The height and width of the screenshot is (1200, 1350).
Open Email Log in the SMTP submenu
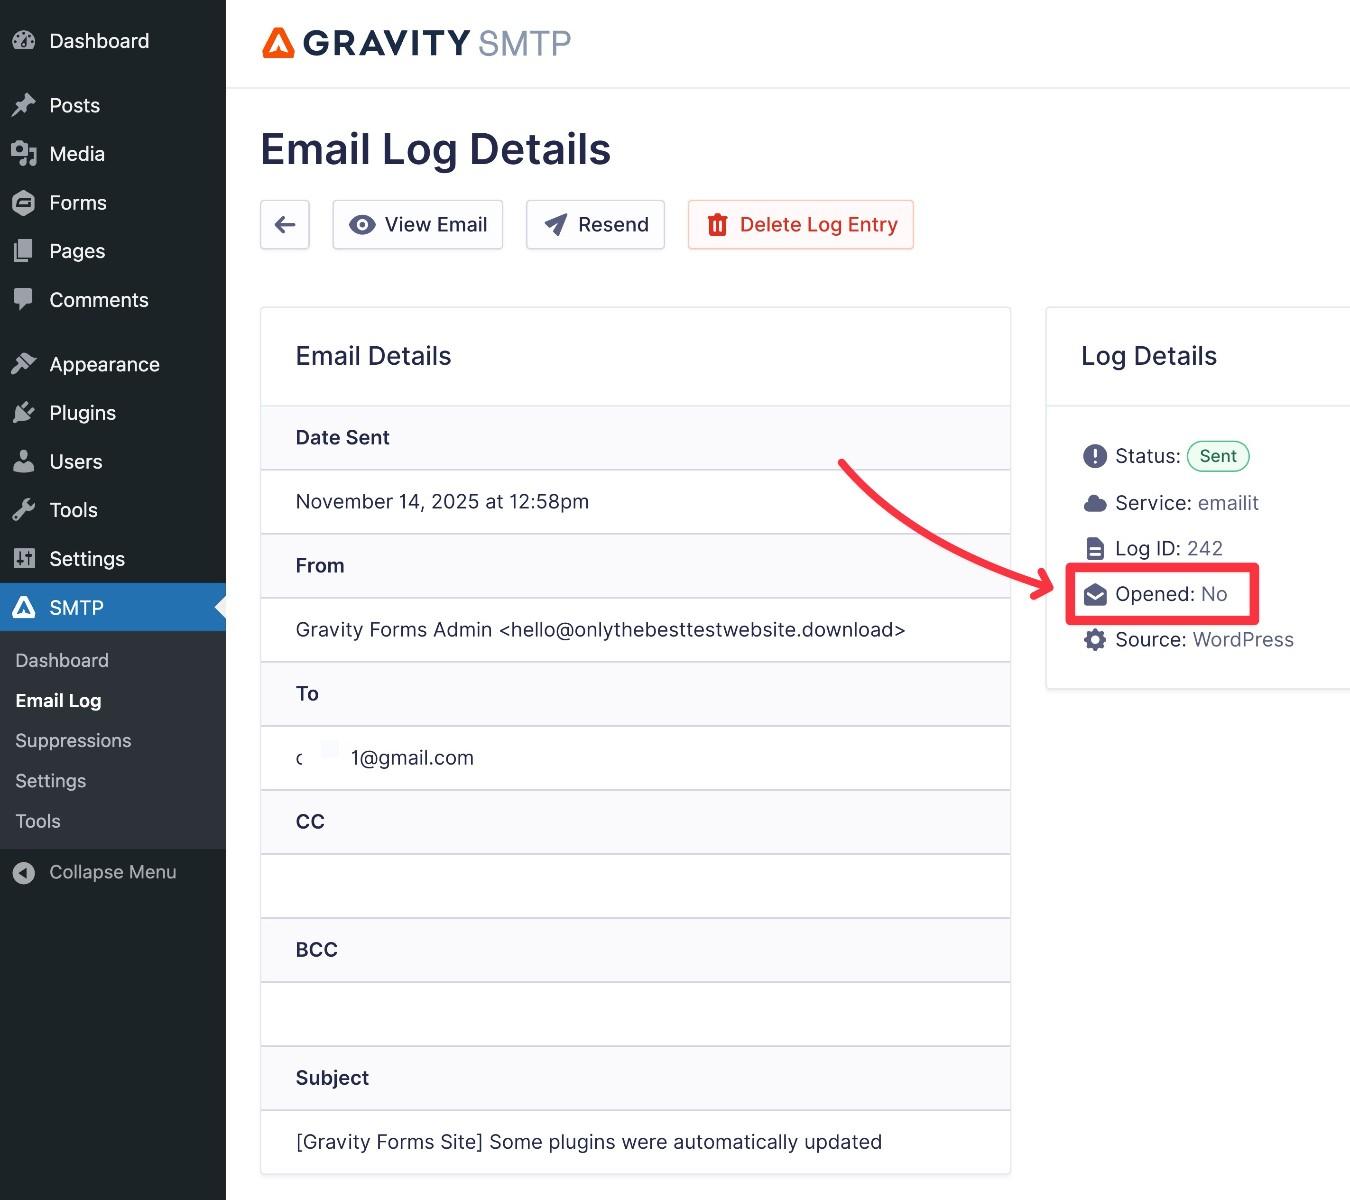[57, 700]
